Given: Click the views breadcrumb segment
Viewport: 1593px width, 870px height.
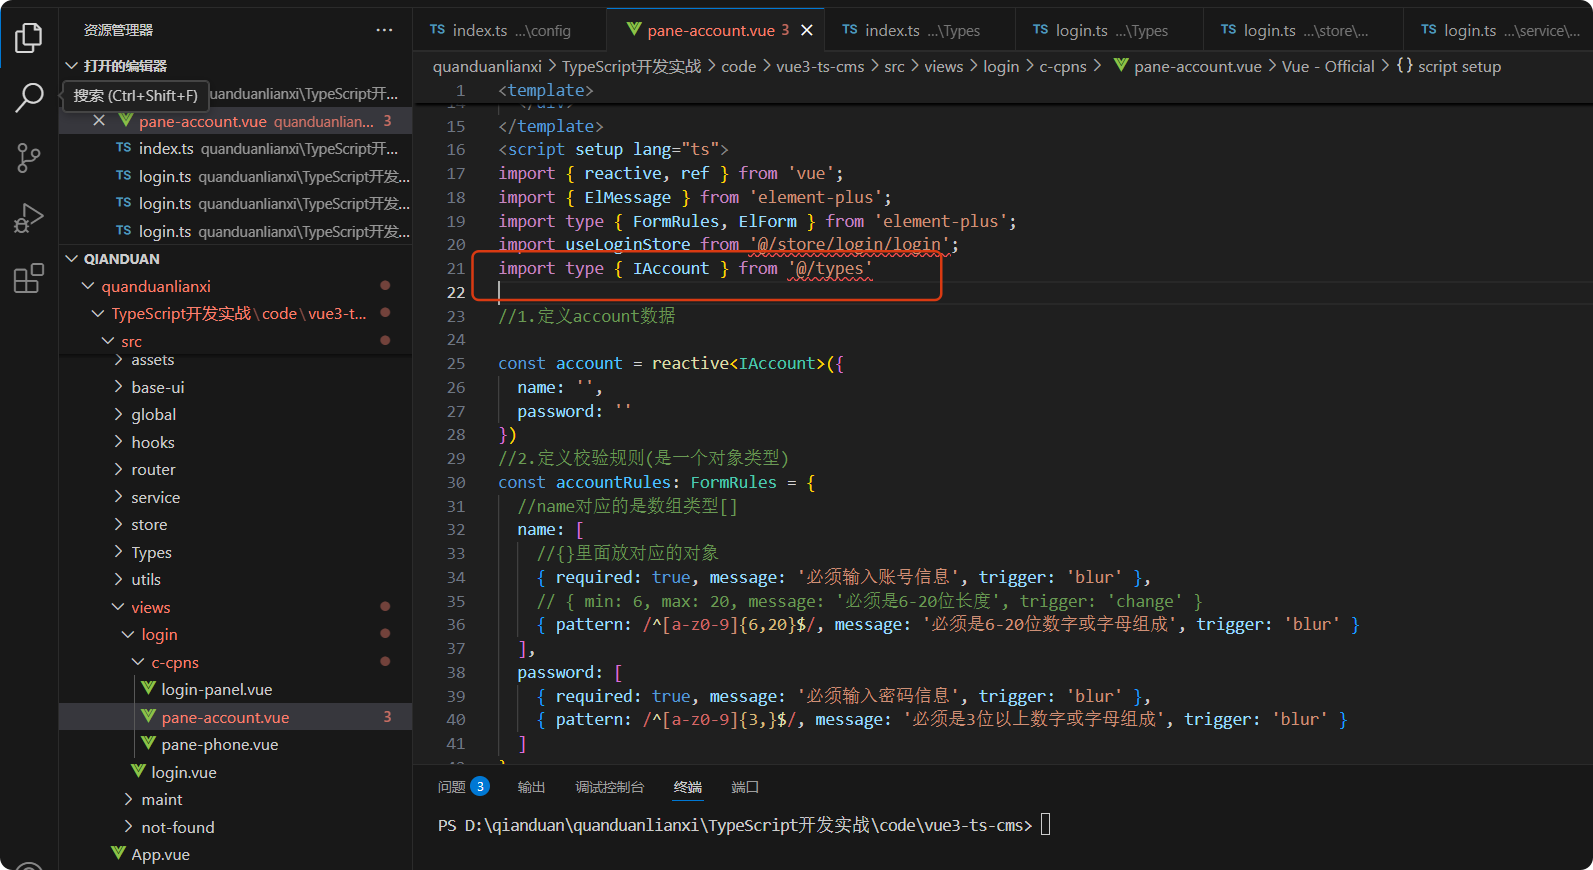Looking at the screenshot, I should [x=943, y=66].
